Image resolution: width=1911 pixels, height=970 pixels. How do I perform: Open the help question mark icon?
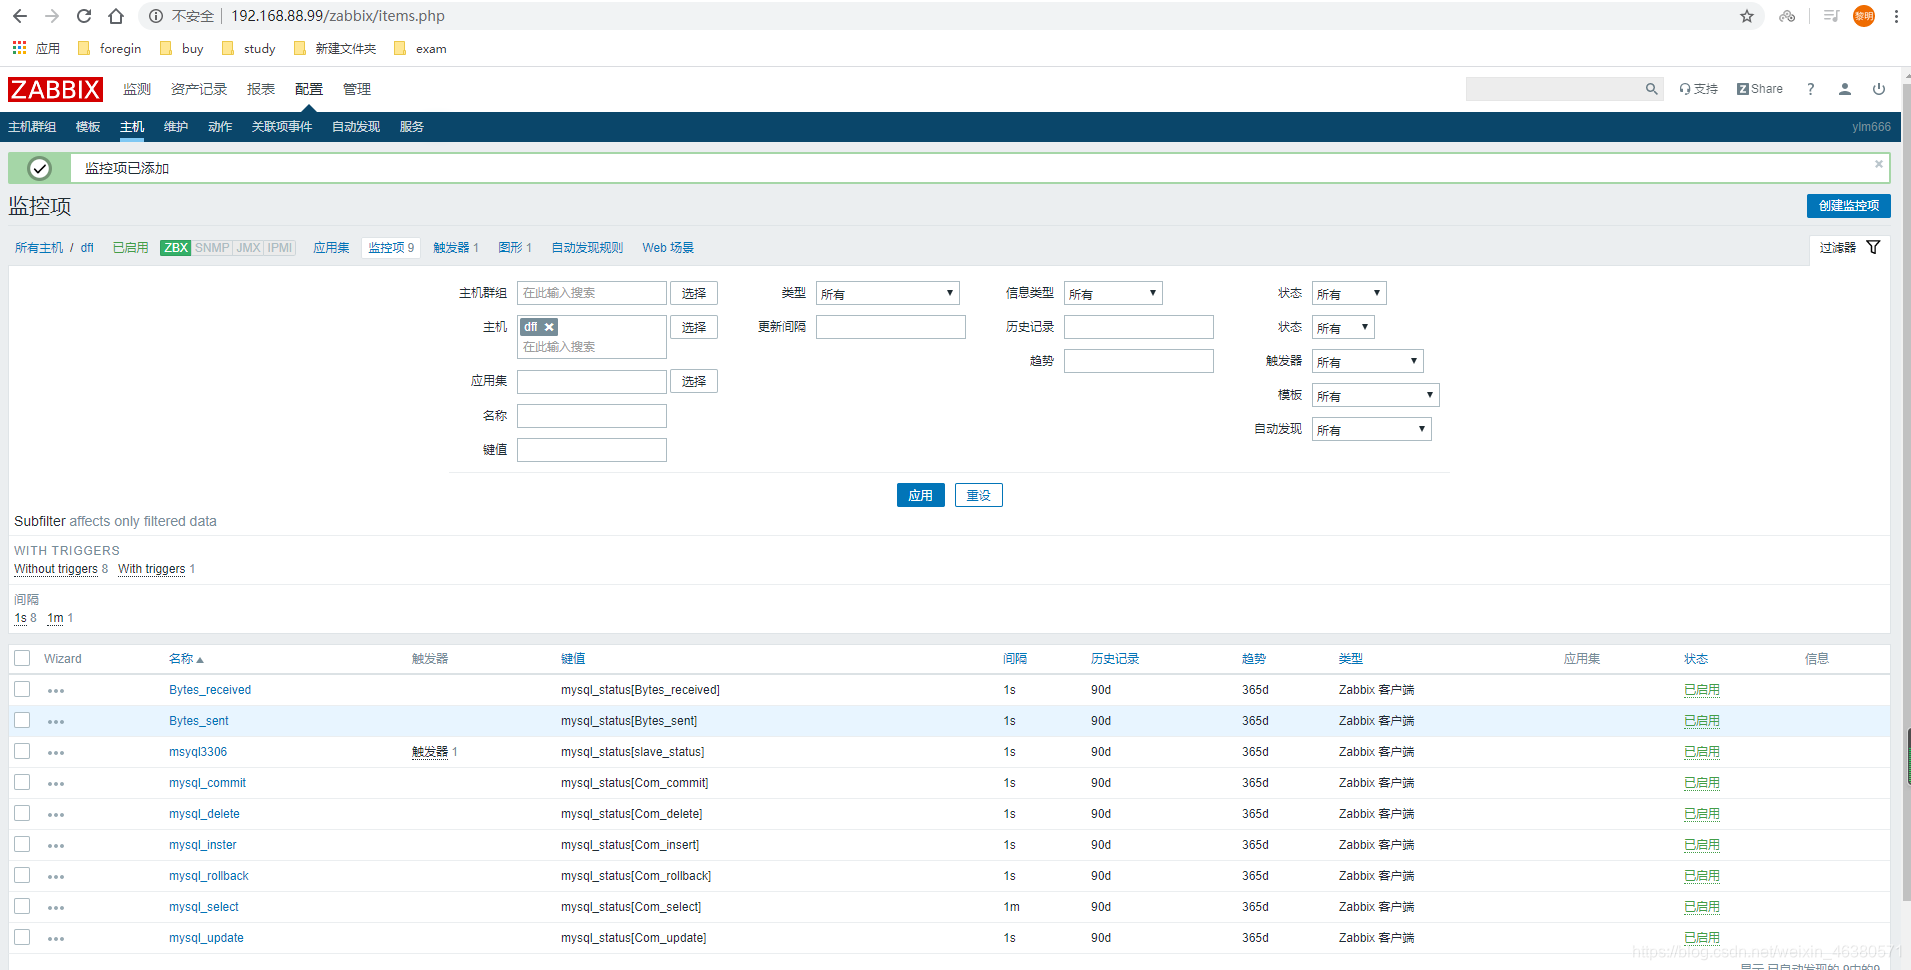click(x=1810, y=89)
